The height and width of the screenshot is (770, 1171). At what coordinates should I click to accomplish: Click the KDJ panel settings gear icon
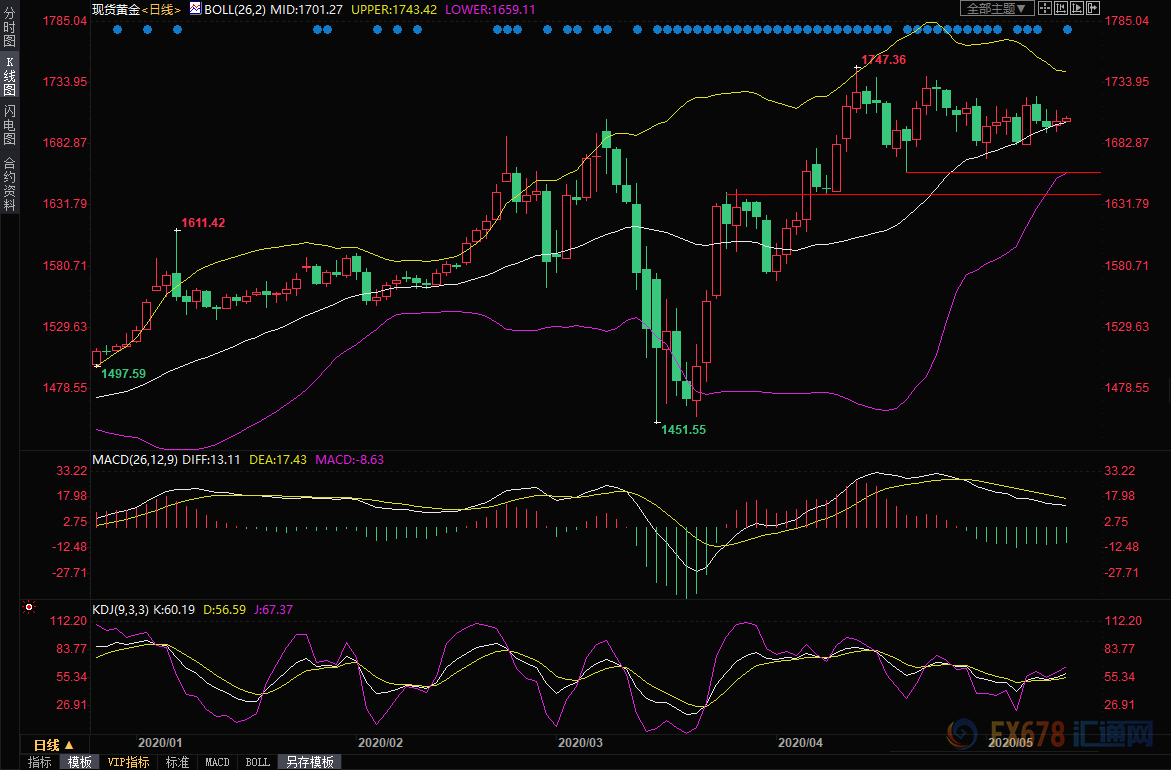pos(28,607)
